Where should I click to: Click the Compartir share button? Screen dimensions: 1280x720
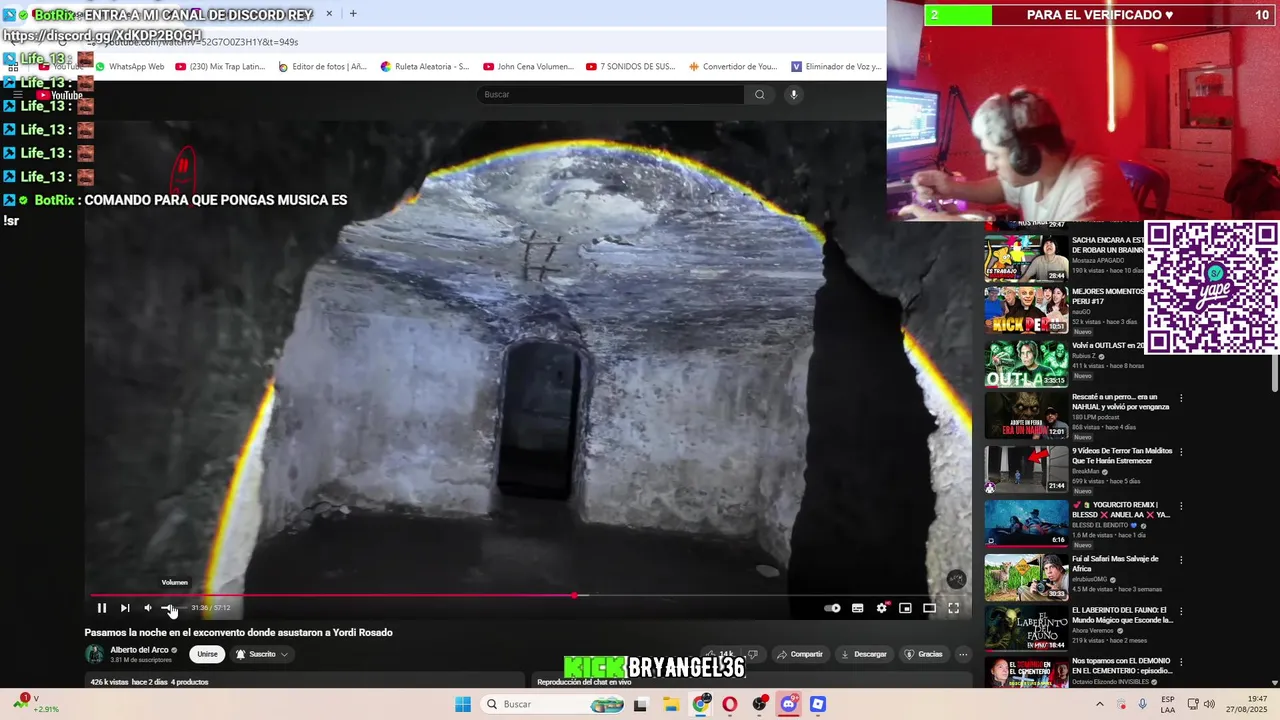coord(800,654)
